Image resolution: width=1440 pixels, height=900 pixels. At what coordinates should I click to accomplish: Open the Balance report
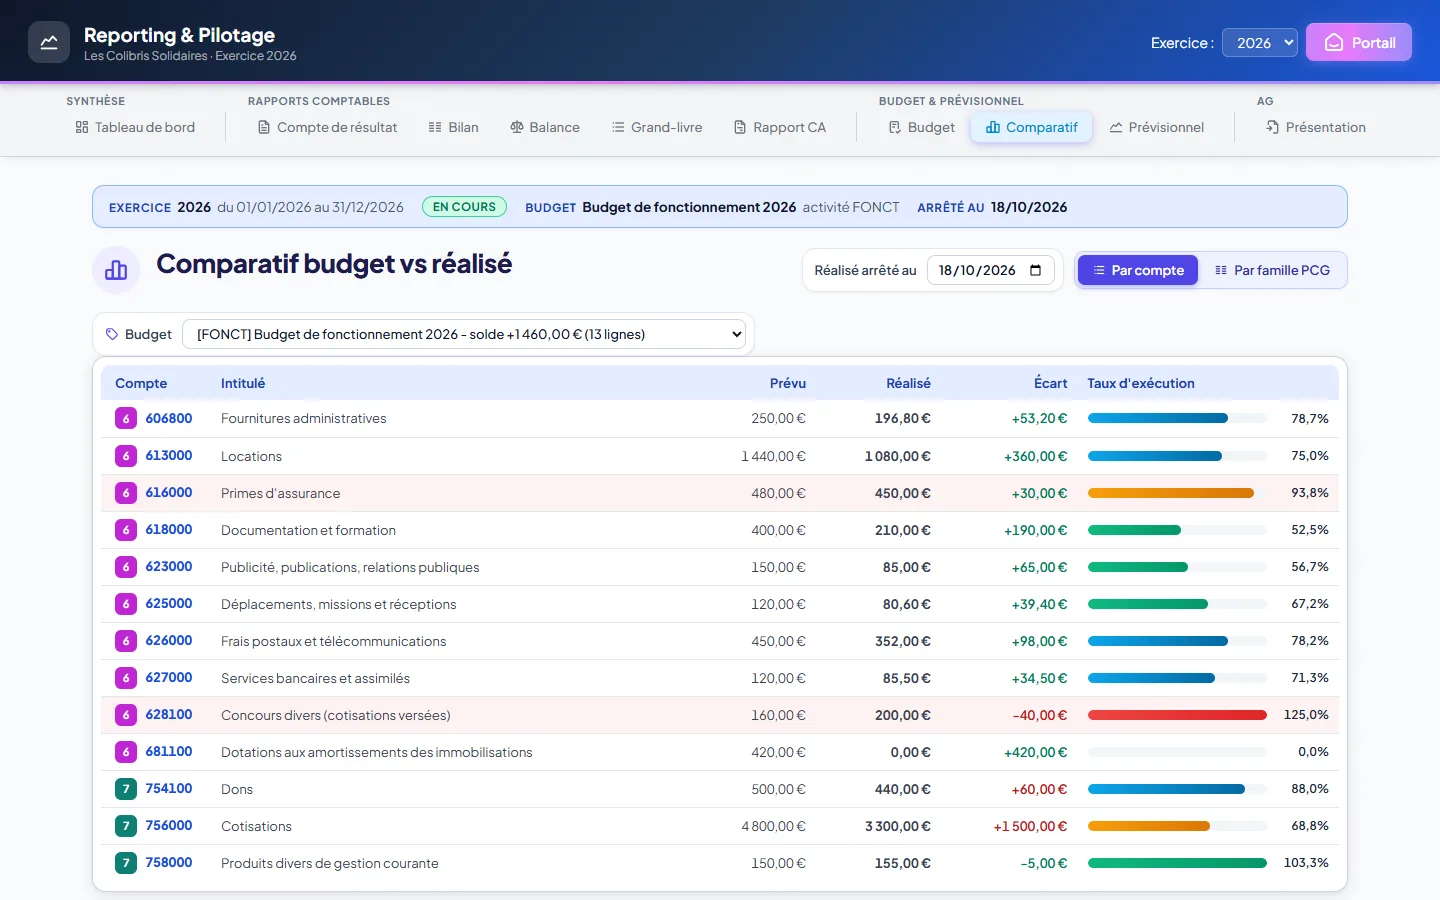[x=545, y=127]
